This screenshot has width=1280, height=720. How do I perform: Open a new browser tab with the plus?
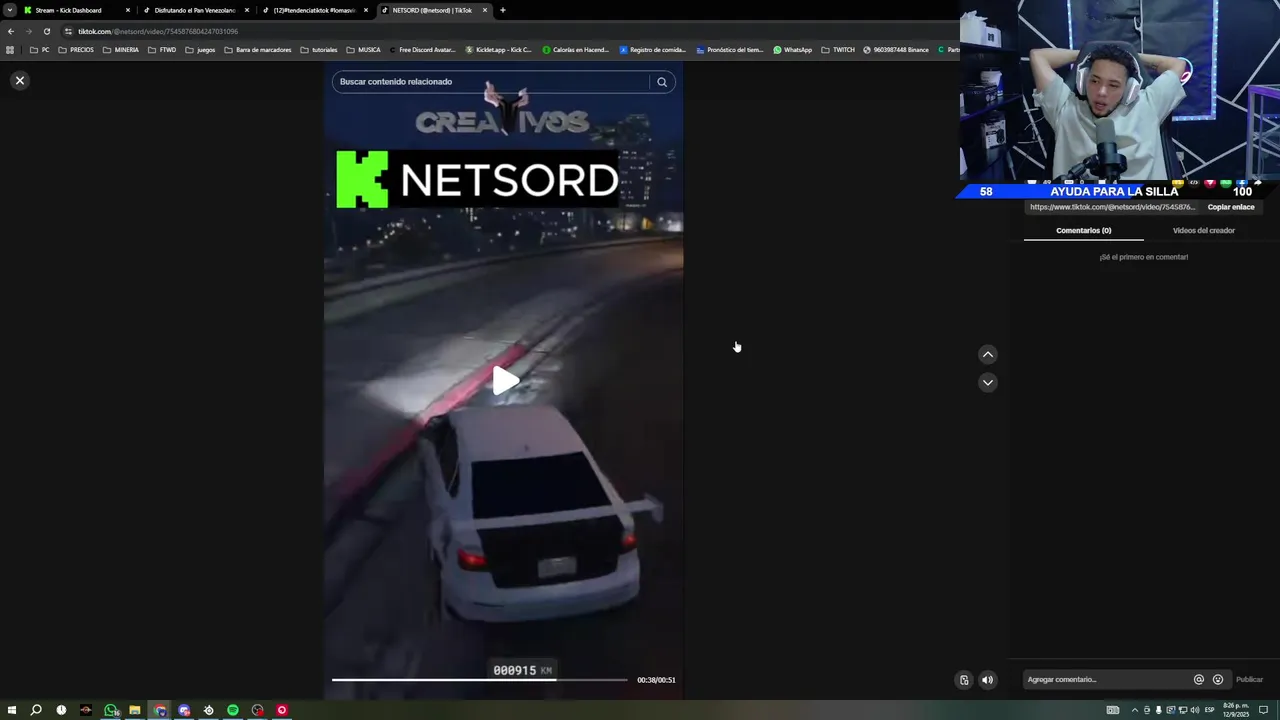tap(502, 10)
